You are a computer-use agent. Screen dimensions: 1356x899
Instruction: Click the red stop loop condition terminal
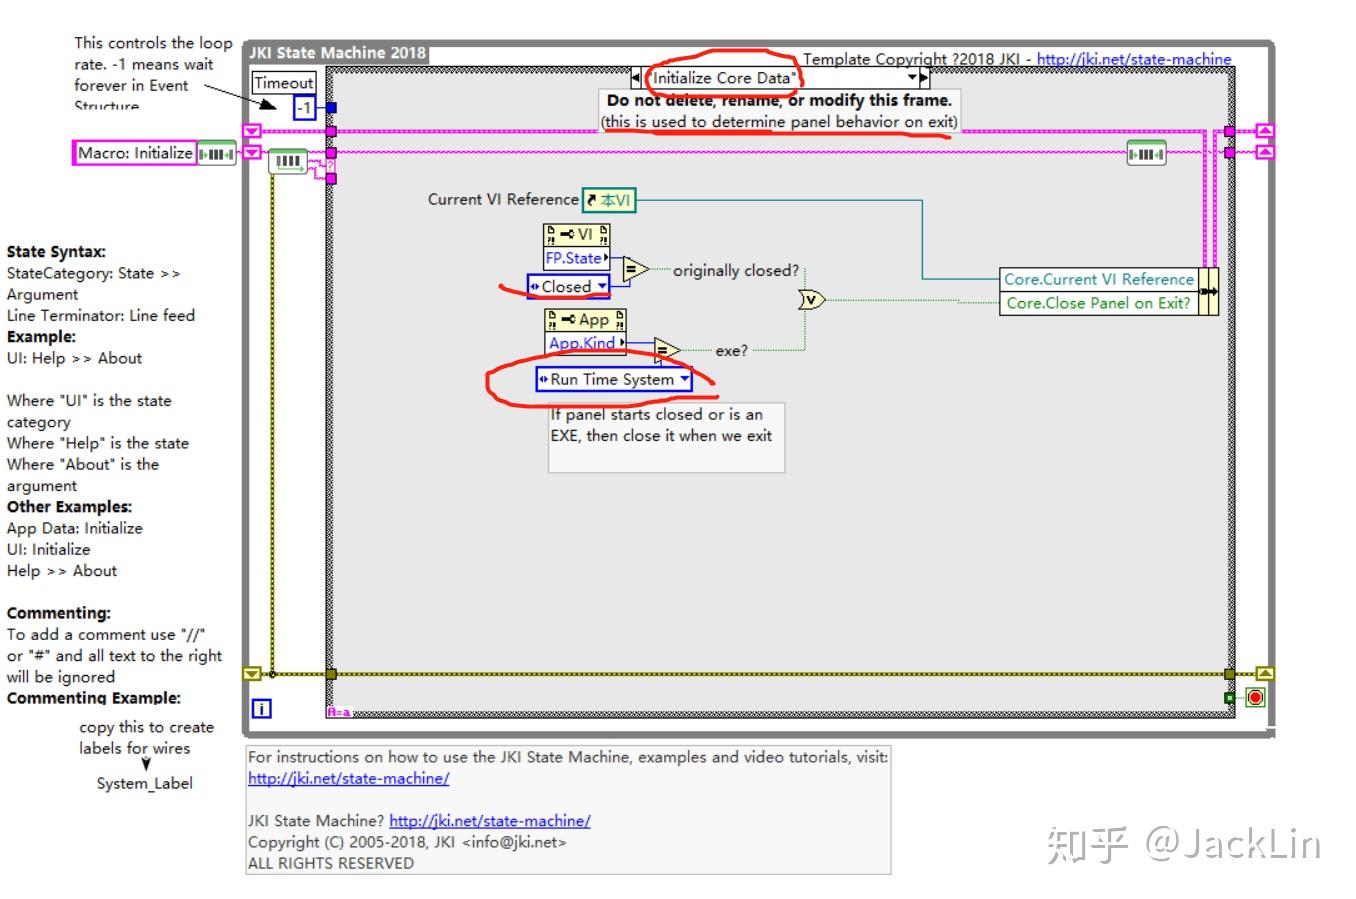pyautogui.click(x=1255, y=697)
